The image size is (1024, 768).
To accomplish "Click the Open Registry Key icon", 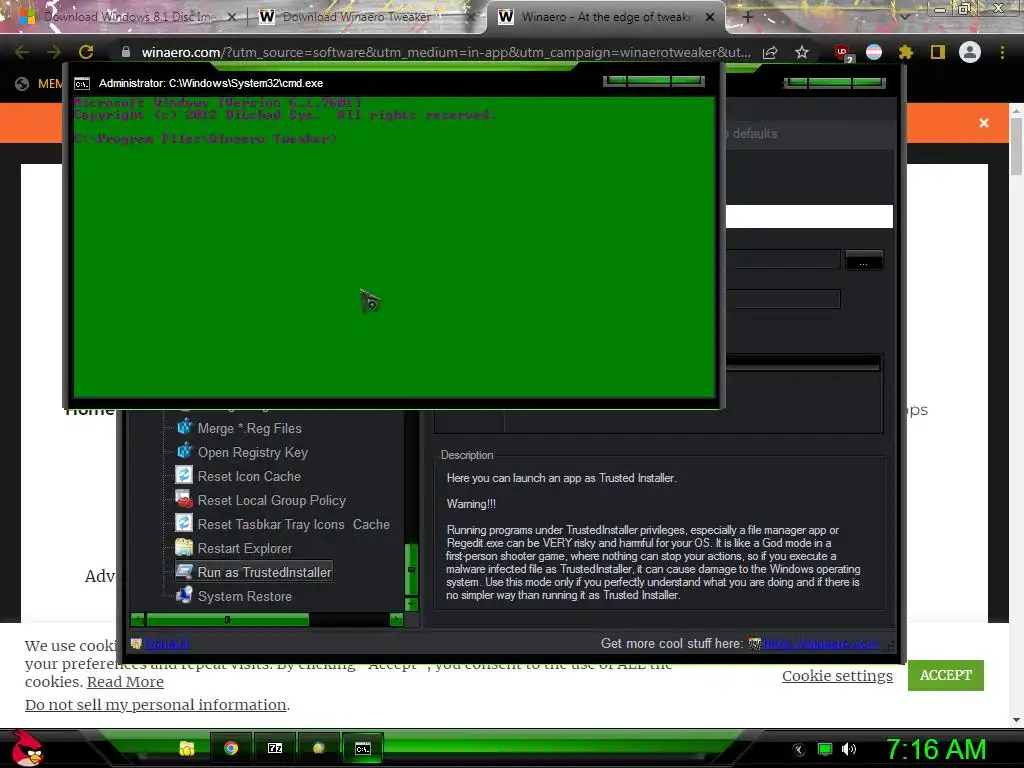I will (x=185, y=452).
